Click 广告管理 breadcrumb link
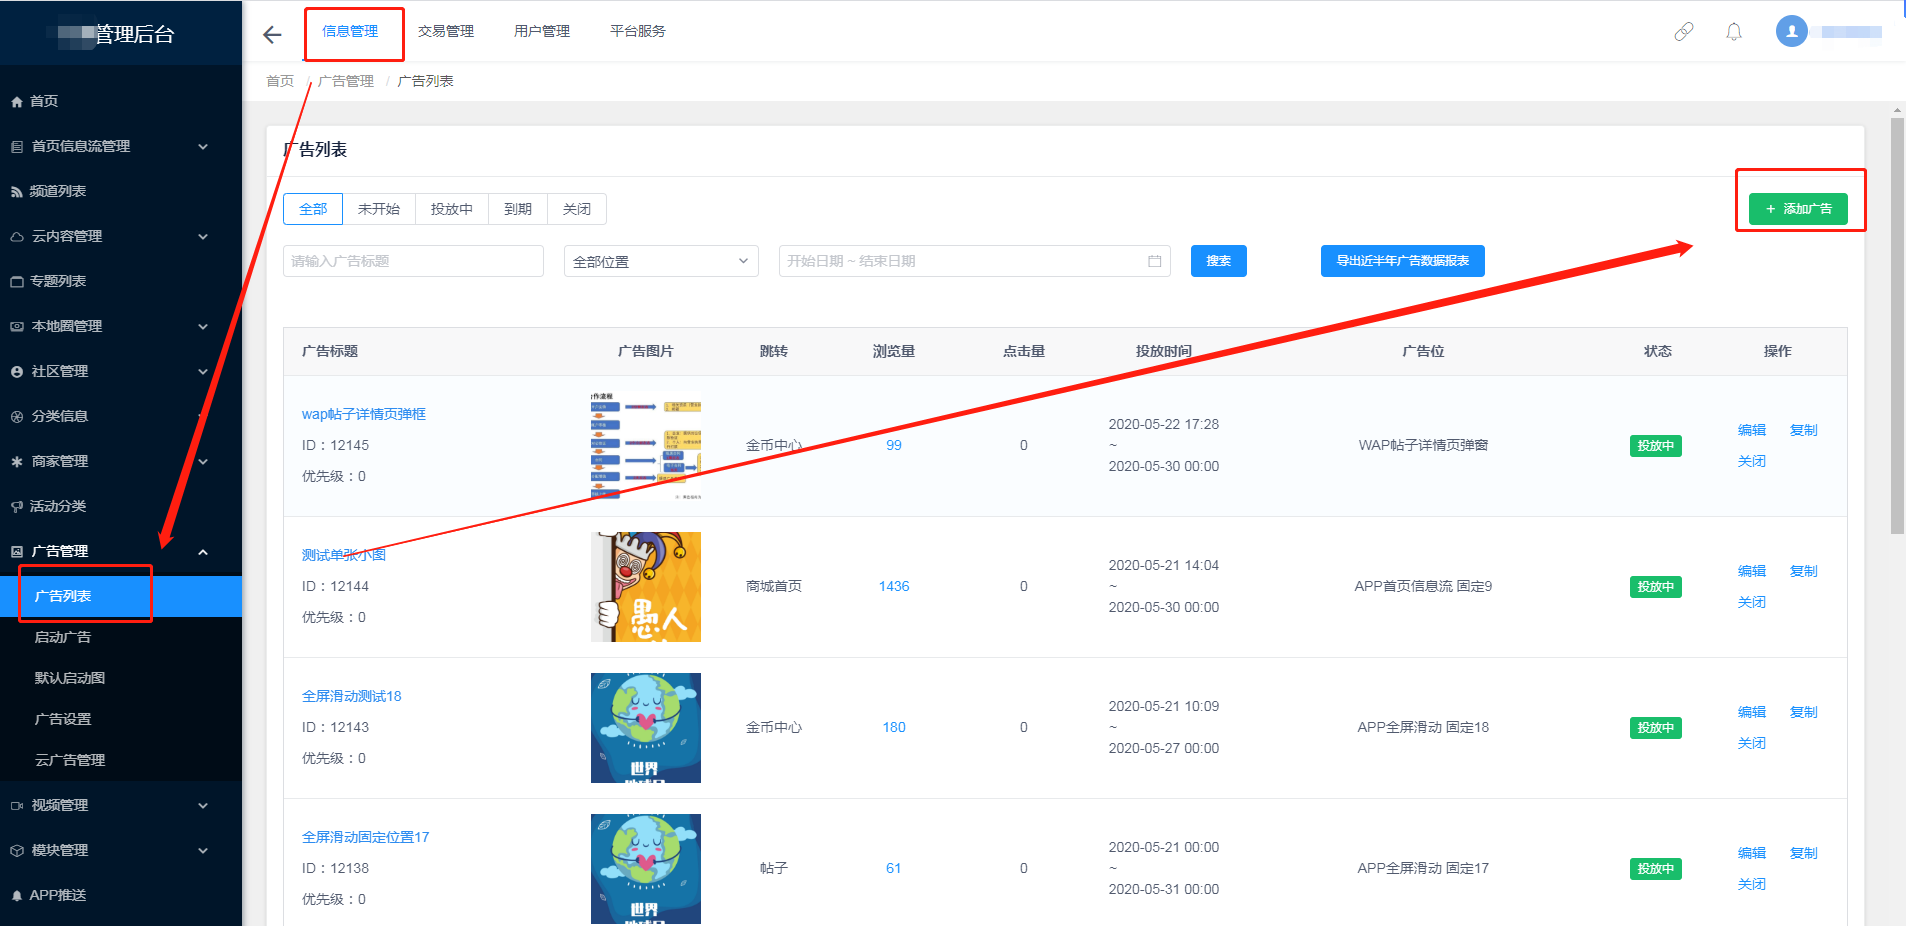The width and height of the screenshot is (1906, 926). click(x=346, y=81)
